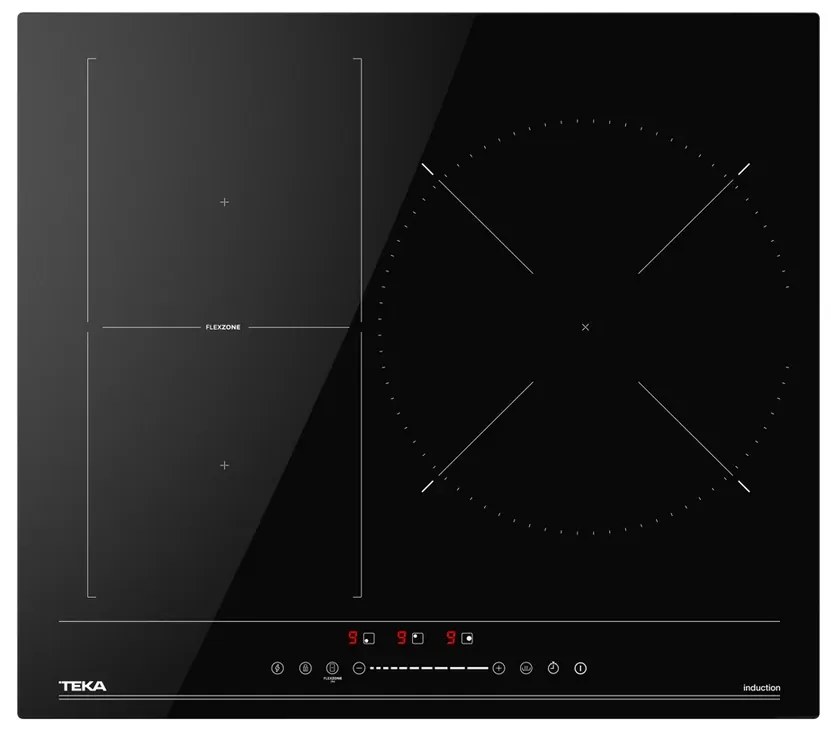Screen dimensions: 831x732
Task: Activate the Power Boost lightning icon
Action: 277,667
